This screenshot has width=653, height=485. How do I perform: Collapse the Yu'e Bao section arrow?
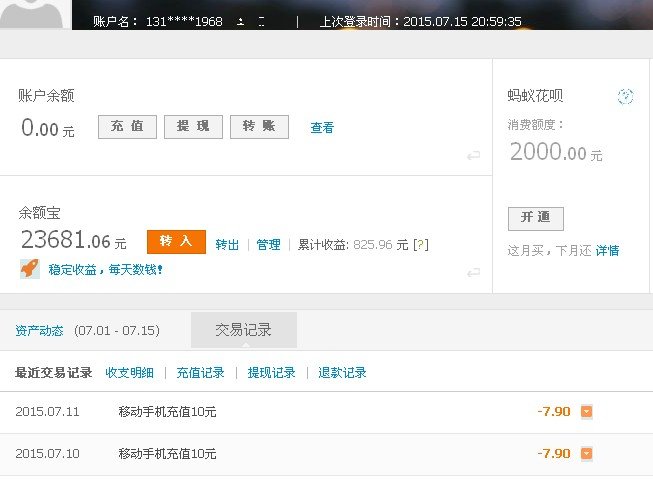click(x=474, y=273)
